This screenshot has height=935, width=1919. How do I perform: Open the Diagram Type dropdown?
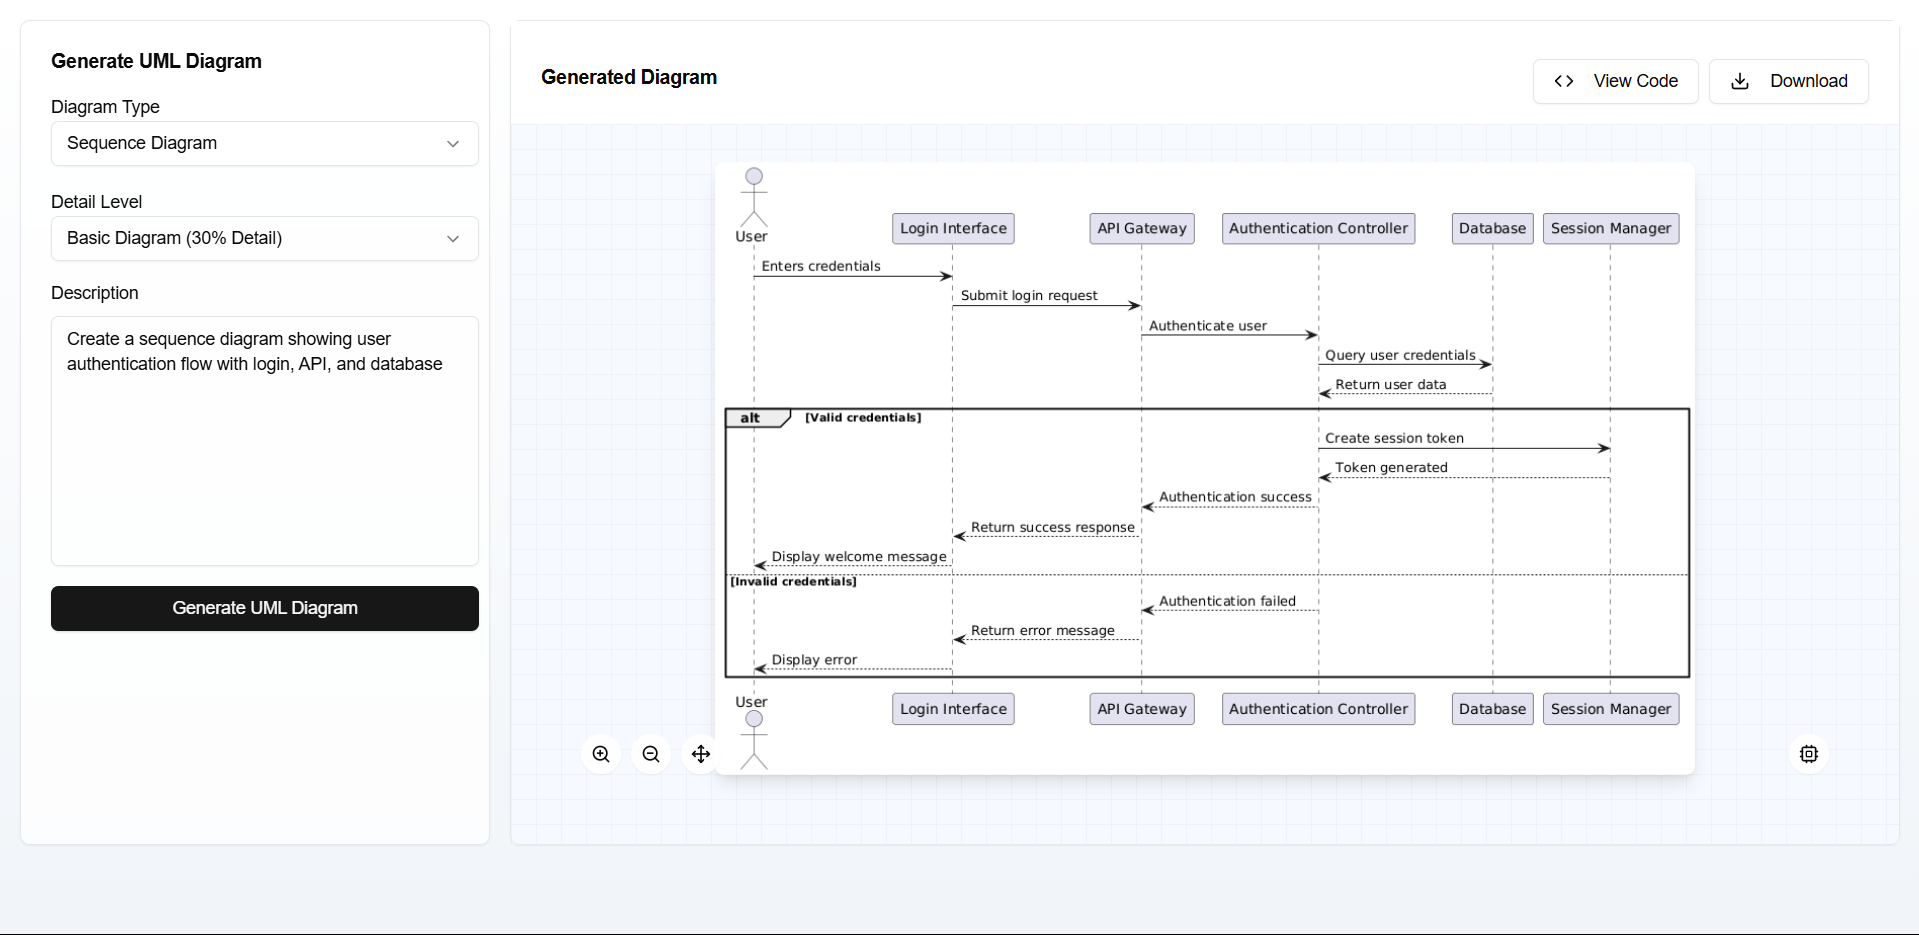click(264, 143)
